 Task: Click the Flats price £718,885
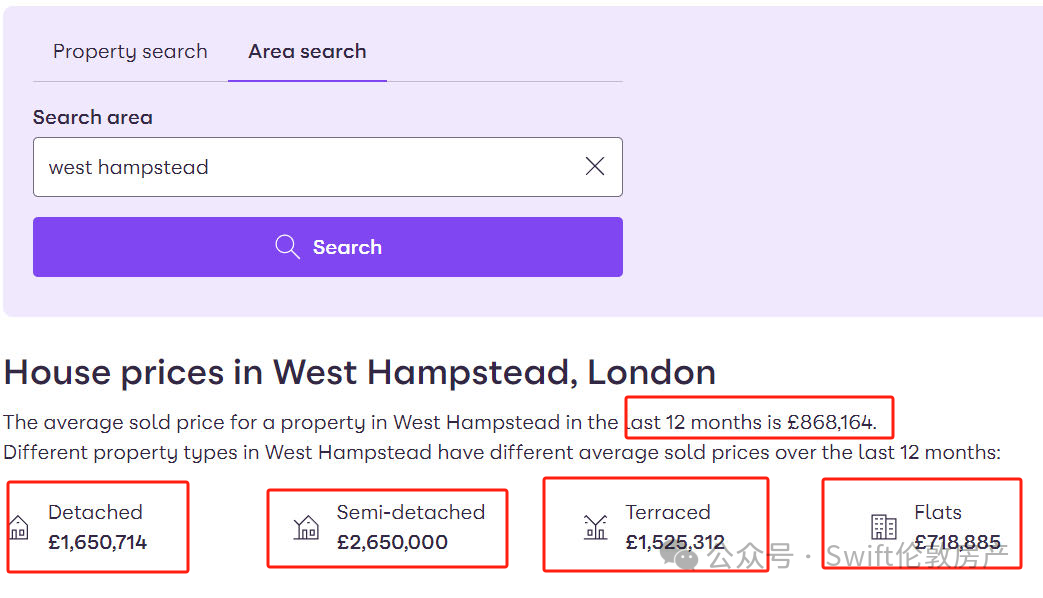(957, 542)
